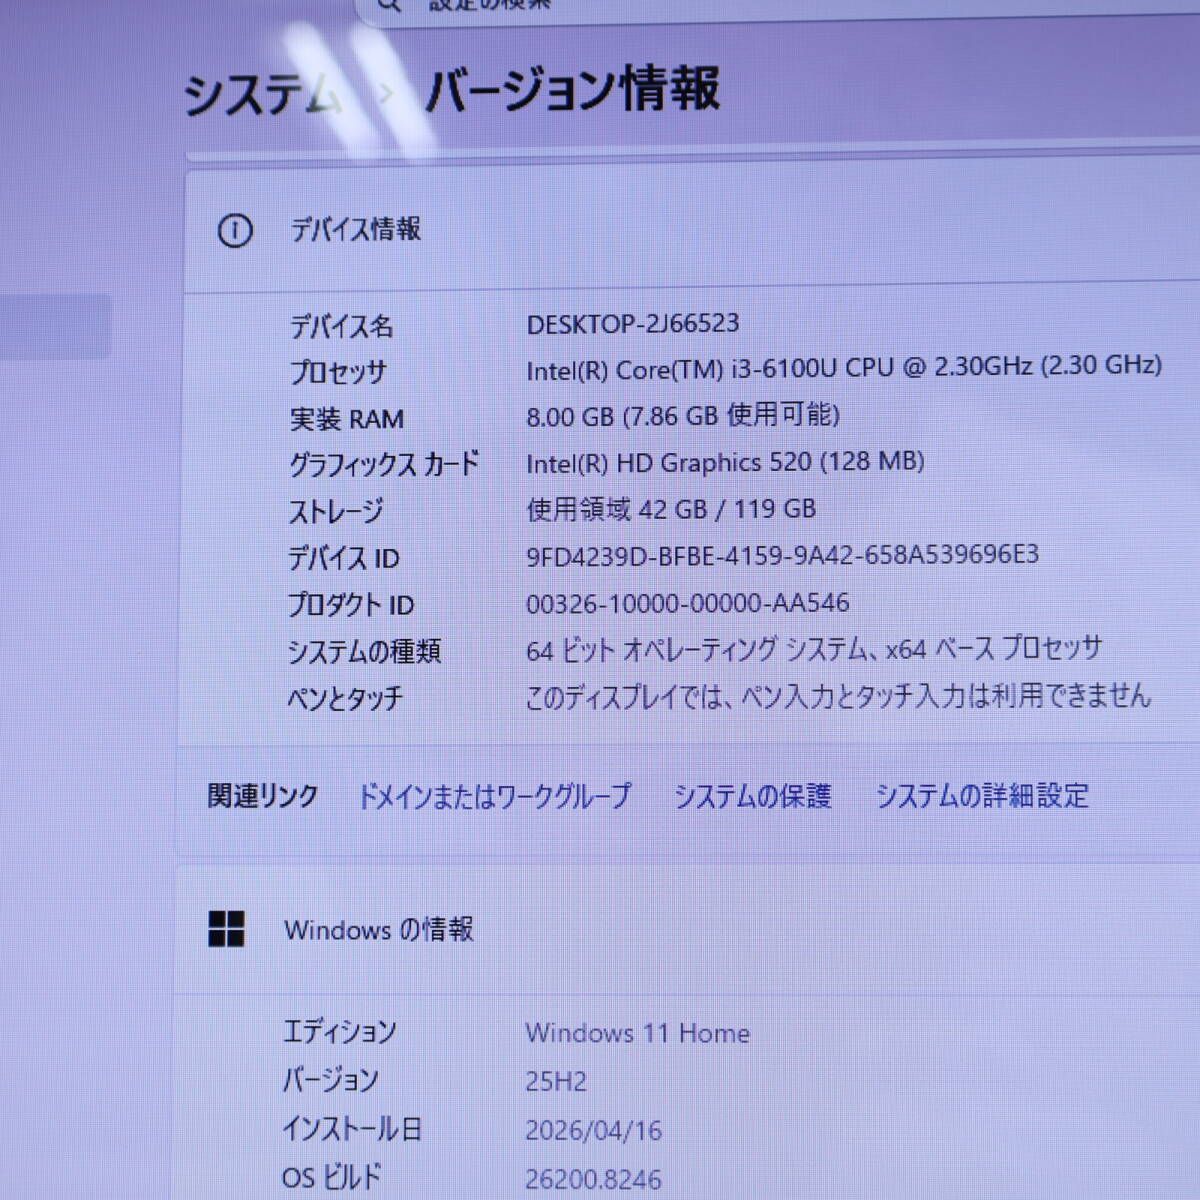Image resolution: width=1200 pixels, height=1200 pixels.
Task: Select storage value 使用領域 42 GB / 119 GB
Action: pos(671,509)
